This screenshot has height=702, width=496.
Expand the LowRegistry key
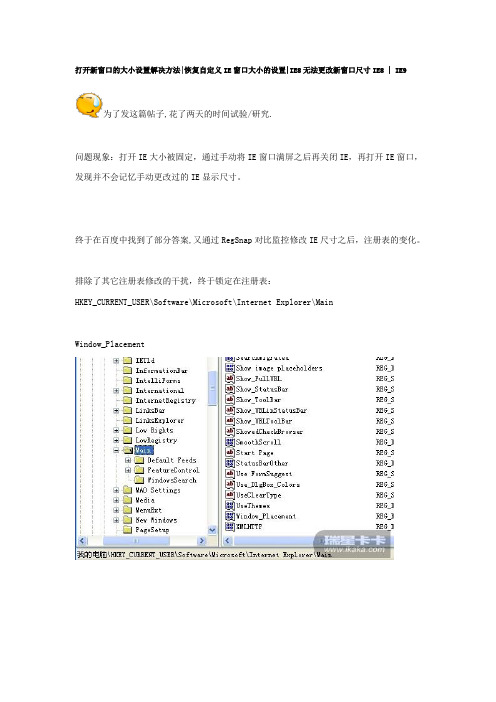coord(116,440)
